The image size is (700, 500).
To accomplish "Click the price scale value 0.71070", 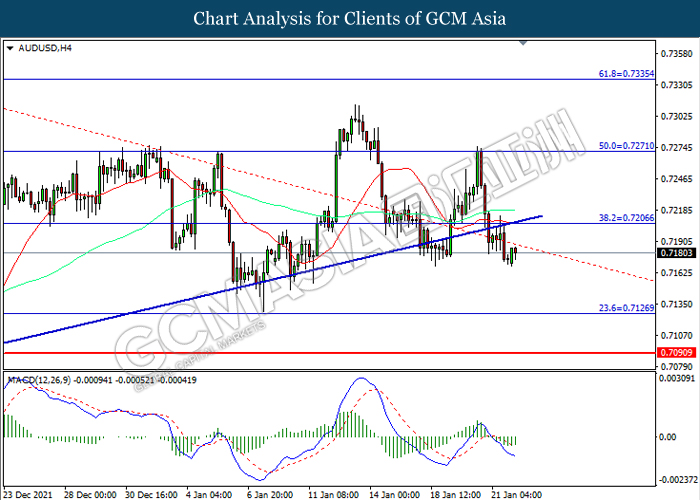I will [x=676, y=335].
